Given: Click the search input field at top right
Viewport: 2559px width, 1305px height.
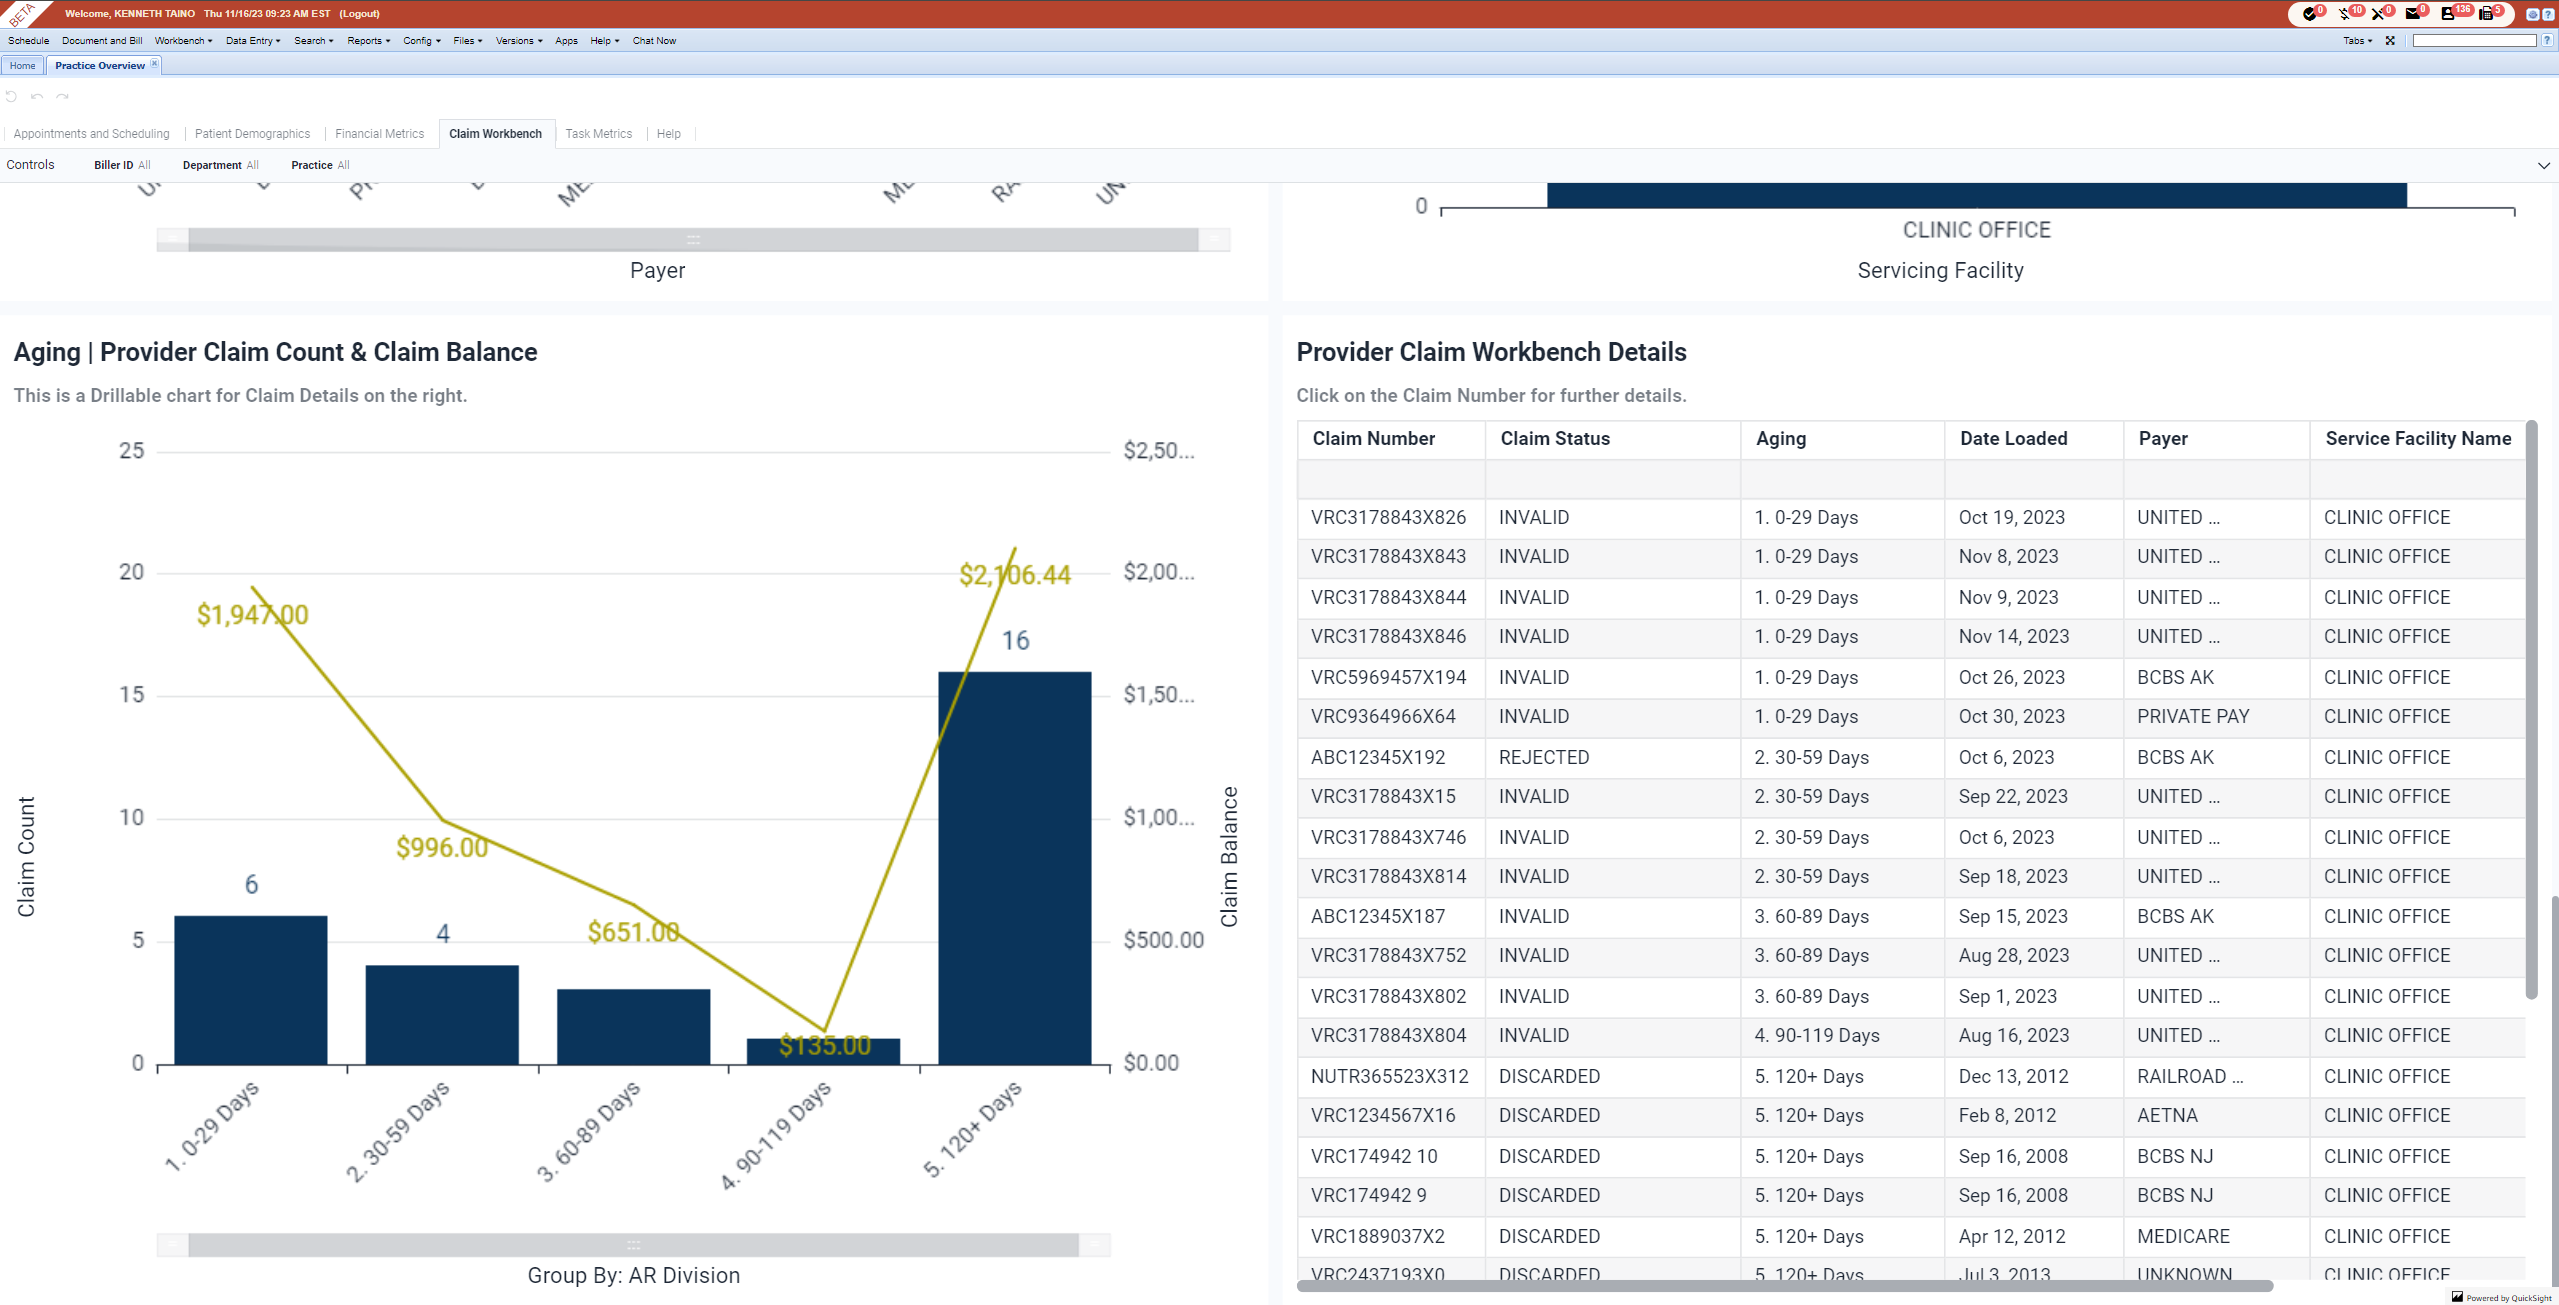Looking at the screenshot, I should [x=2475, y=40].
